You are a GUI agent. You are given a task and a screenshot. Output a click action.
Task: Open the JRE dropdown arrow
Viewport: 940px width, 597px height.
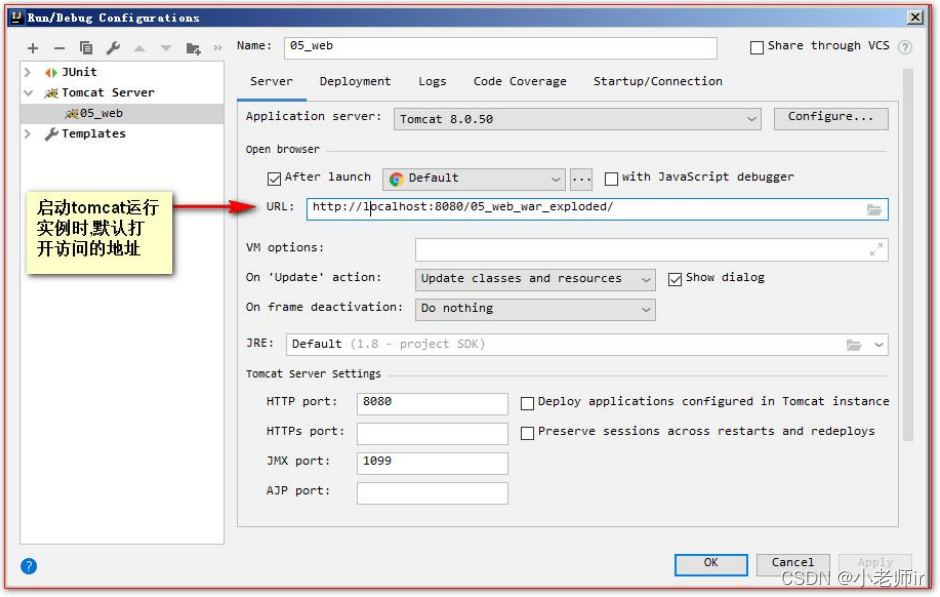tap(879, 345)
